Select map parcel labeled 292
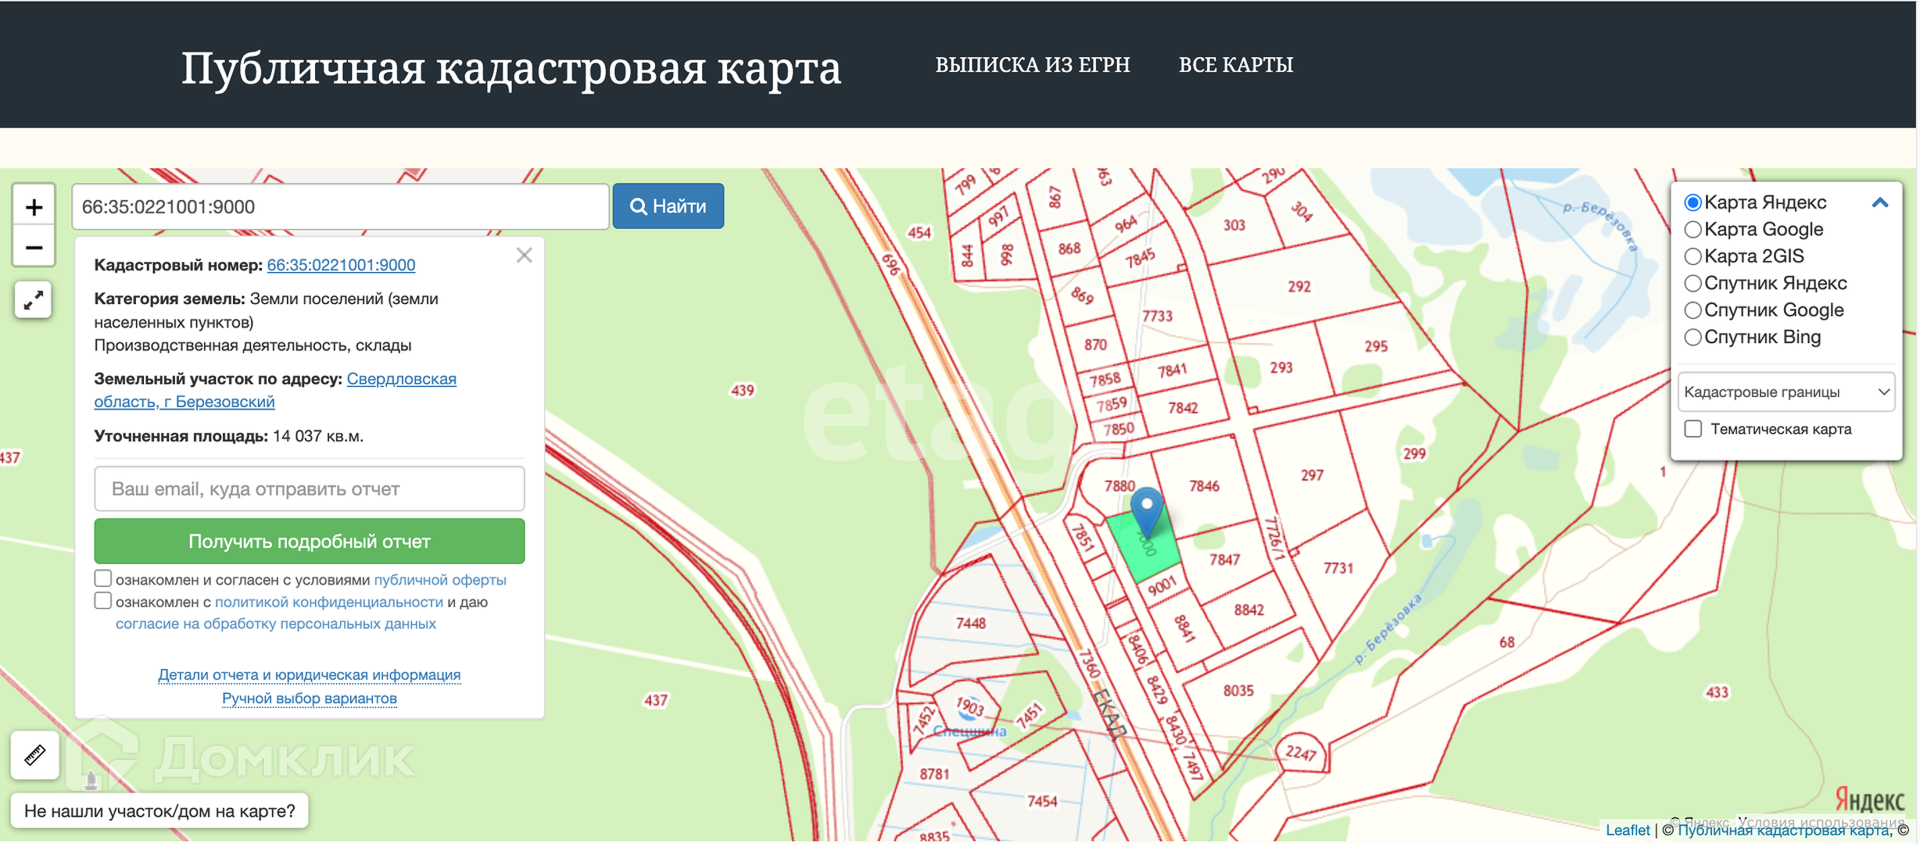The image size is (1920, 844). point(1299,287)
